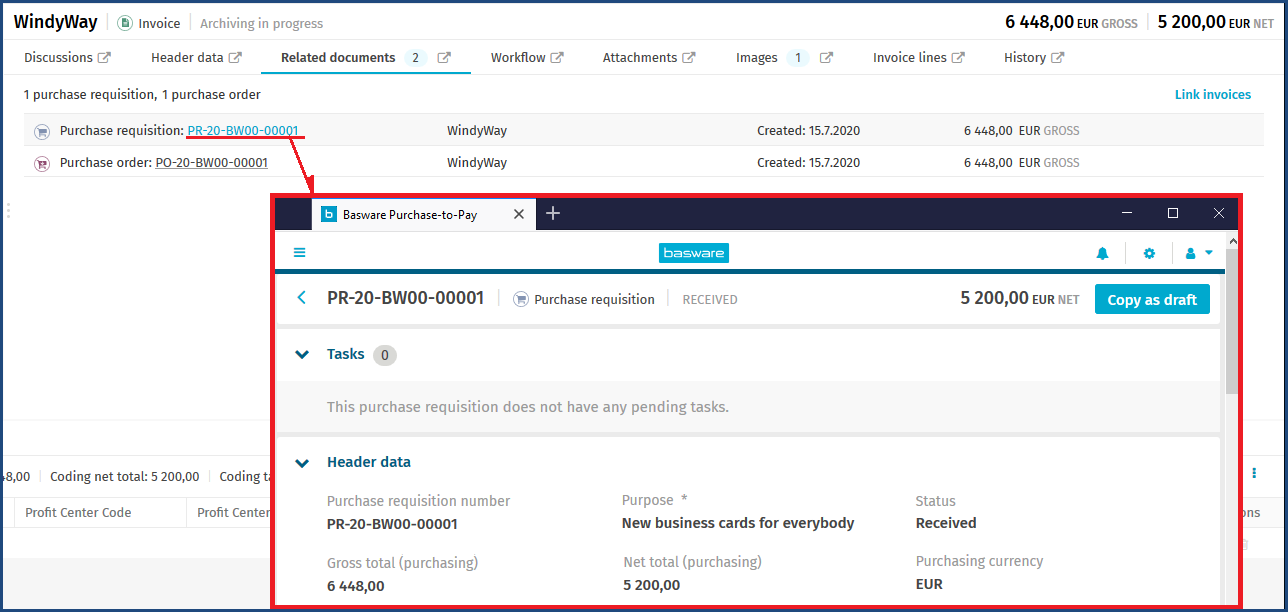Click the RECEIVED status label in popup header

[710, 300]
